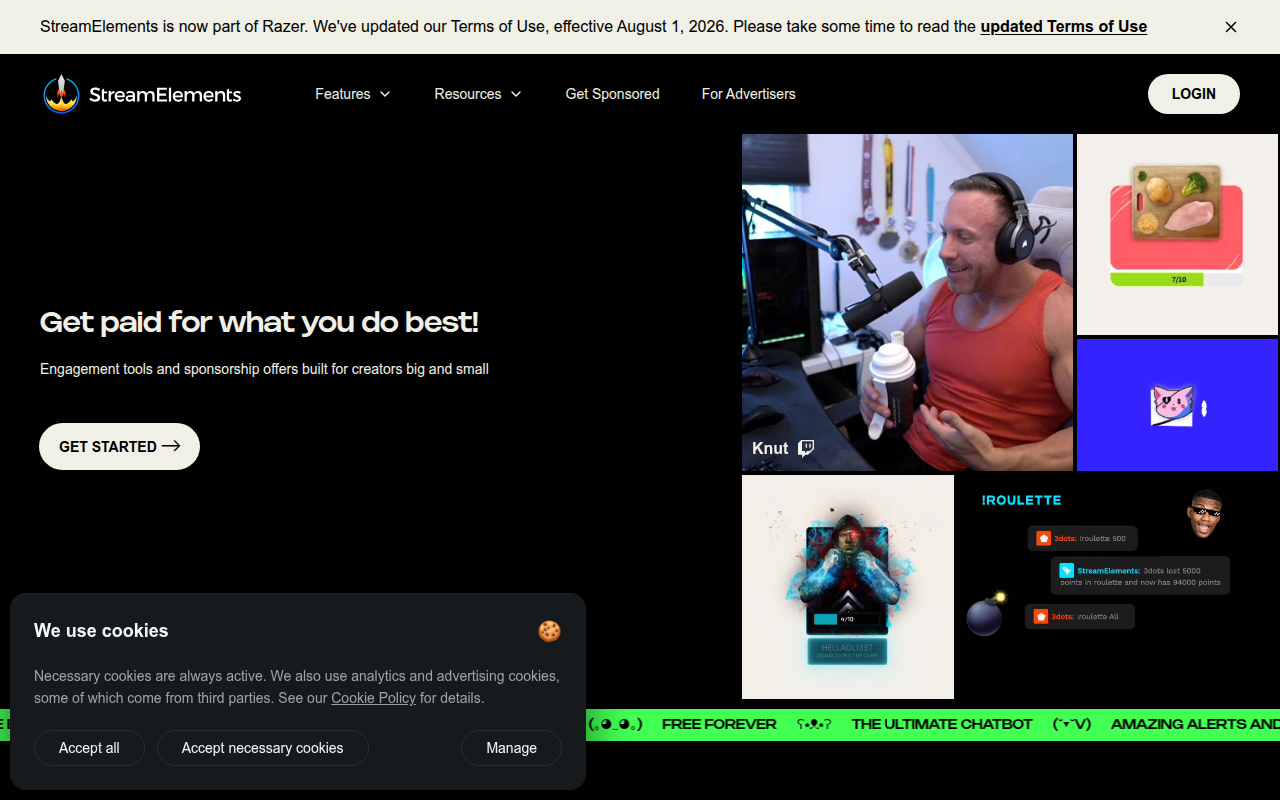Click the 'Get paid for what you do best!' headline
This screenshot has width=1280, height=800.
point(259,322)
